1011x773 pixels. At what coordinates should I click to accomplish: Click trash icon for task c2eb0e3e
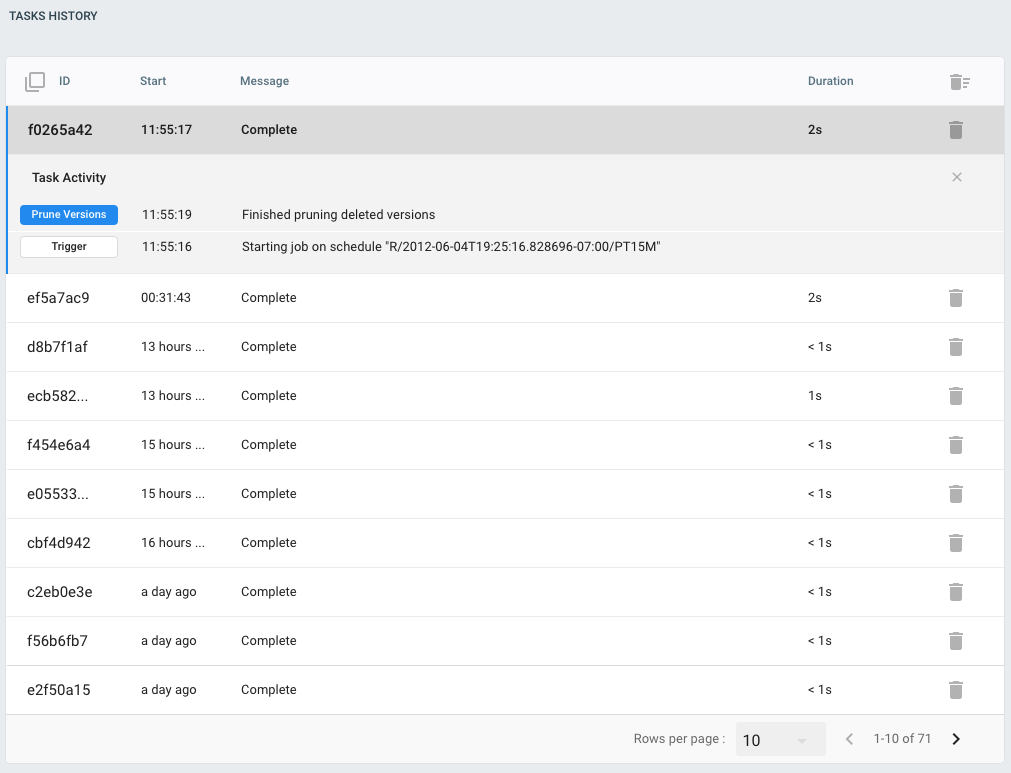(x=955, y=592)
